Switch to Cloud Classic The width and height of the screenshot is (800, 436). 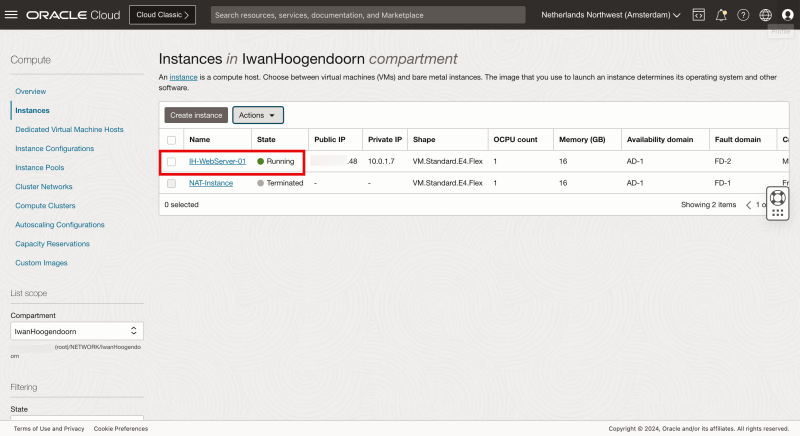[162, 15]
